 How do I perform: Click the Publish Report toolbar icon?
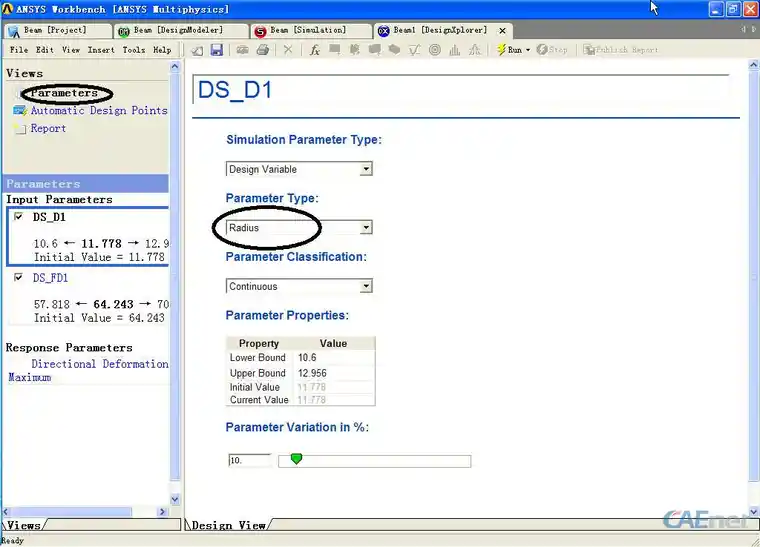(589, 49)
